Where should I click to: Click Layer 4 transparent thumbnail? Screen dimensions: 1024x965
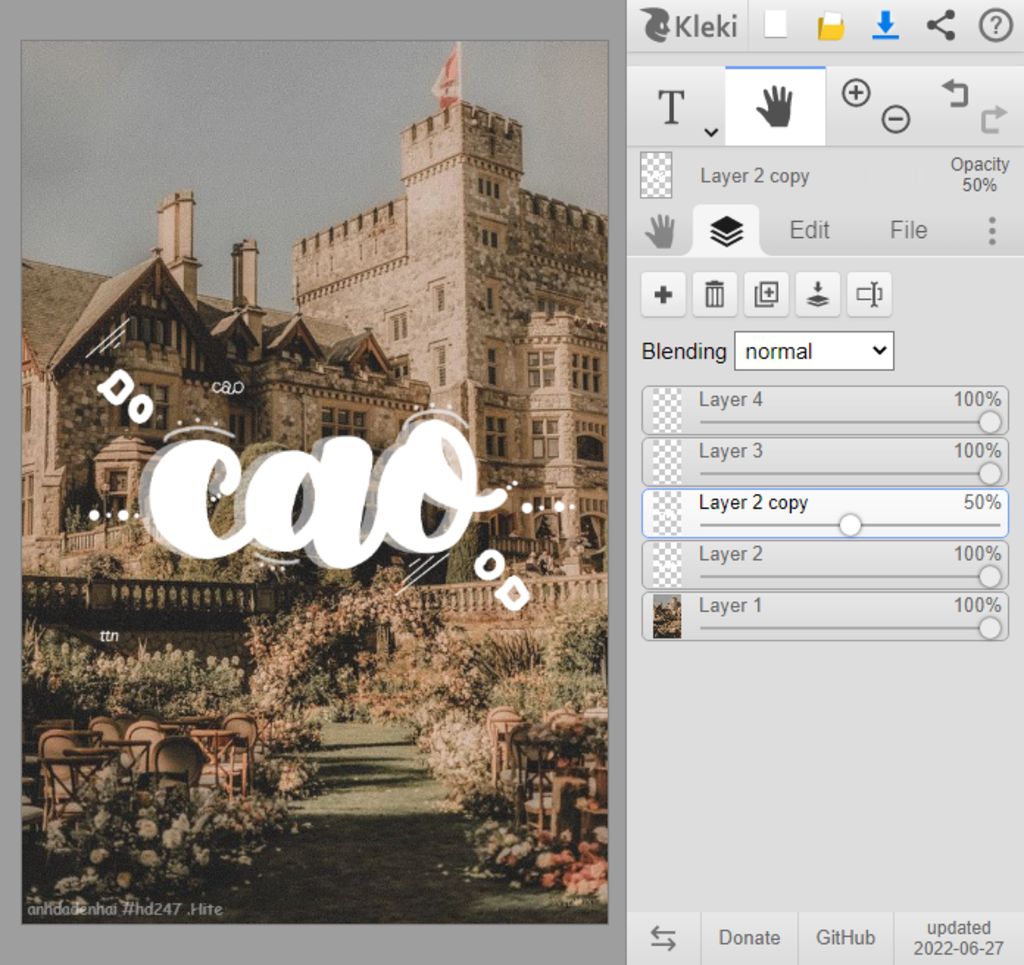(x=667, y=410)
